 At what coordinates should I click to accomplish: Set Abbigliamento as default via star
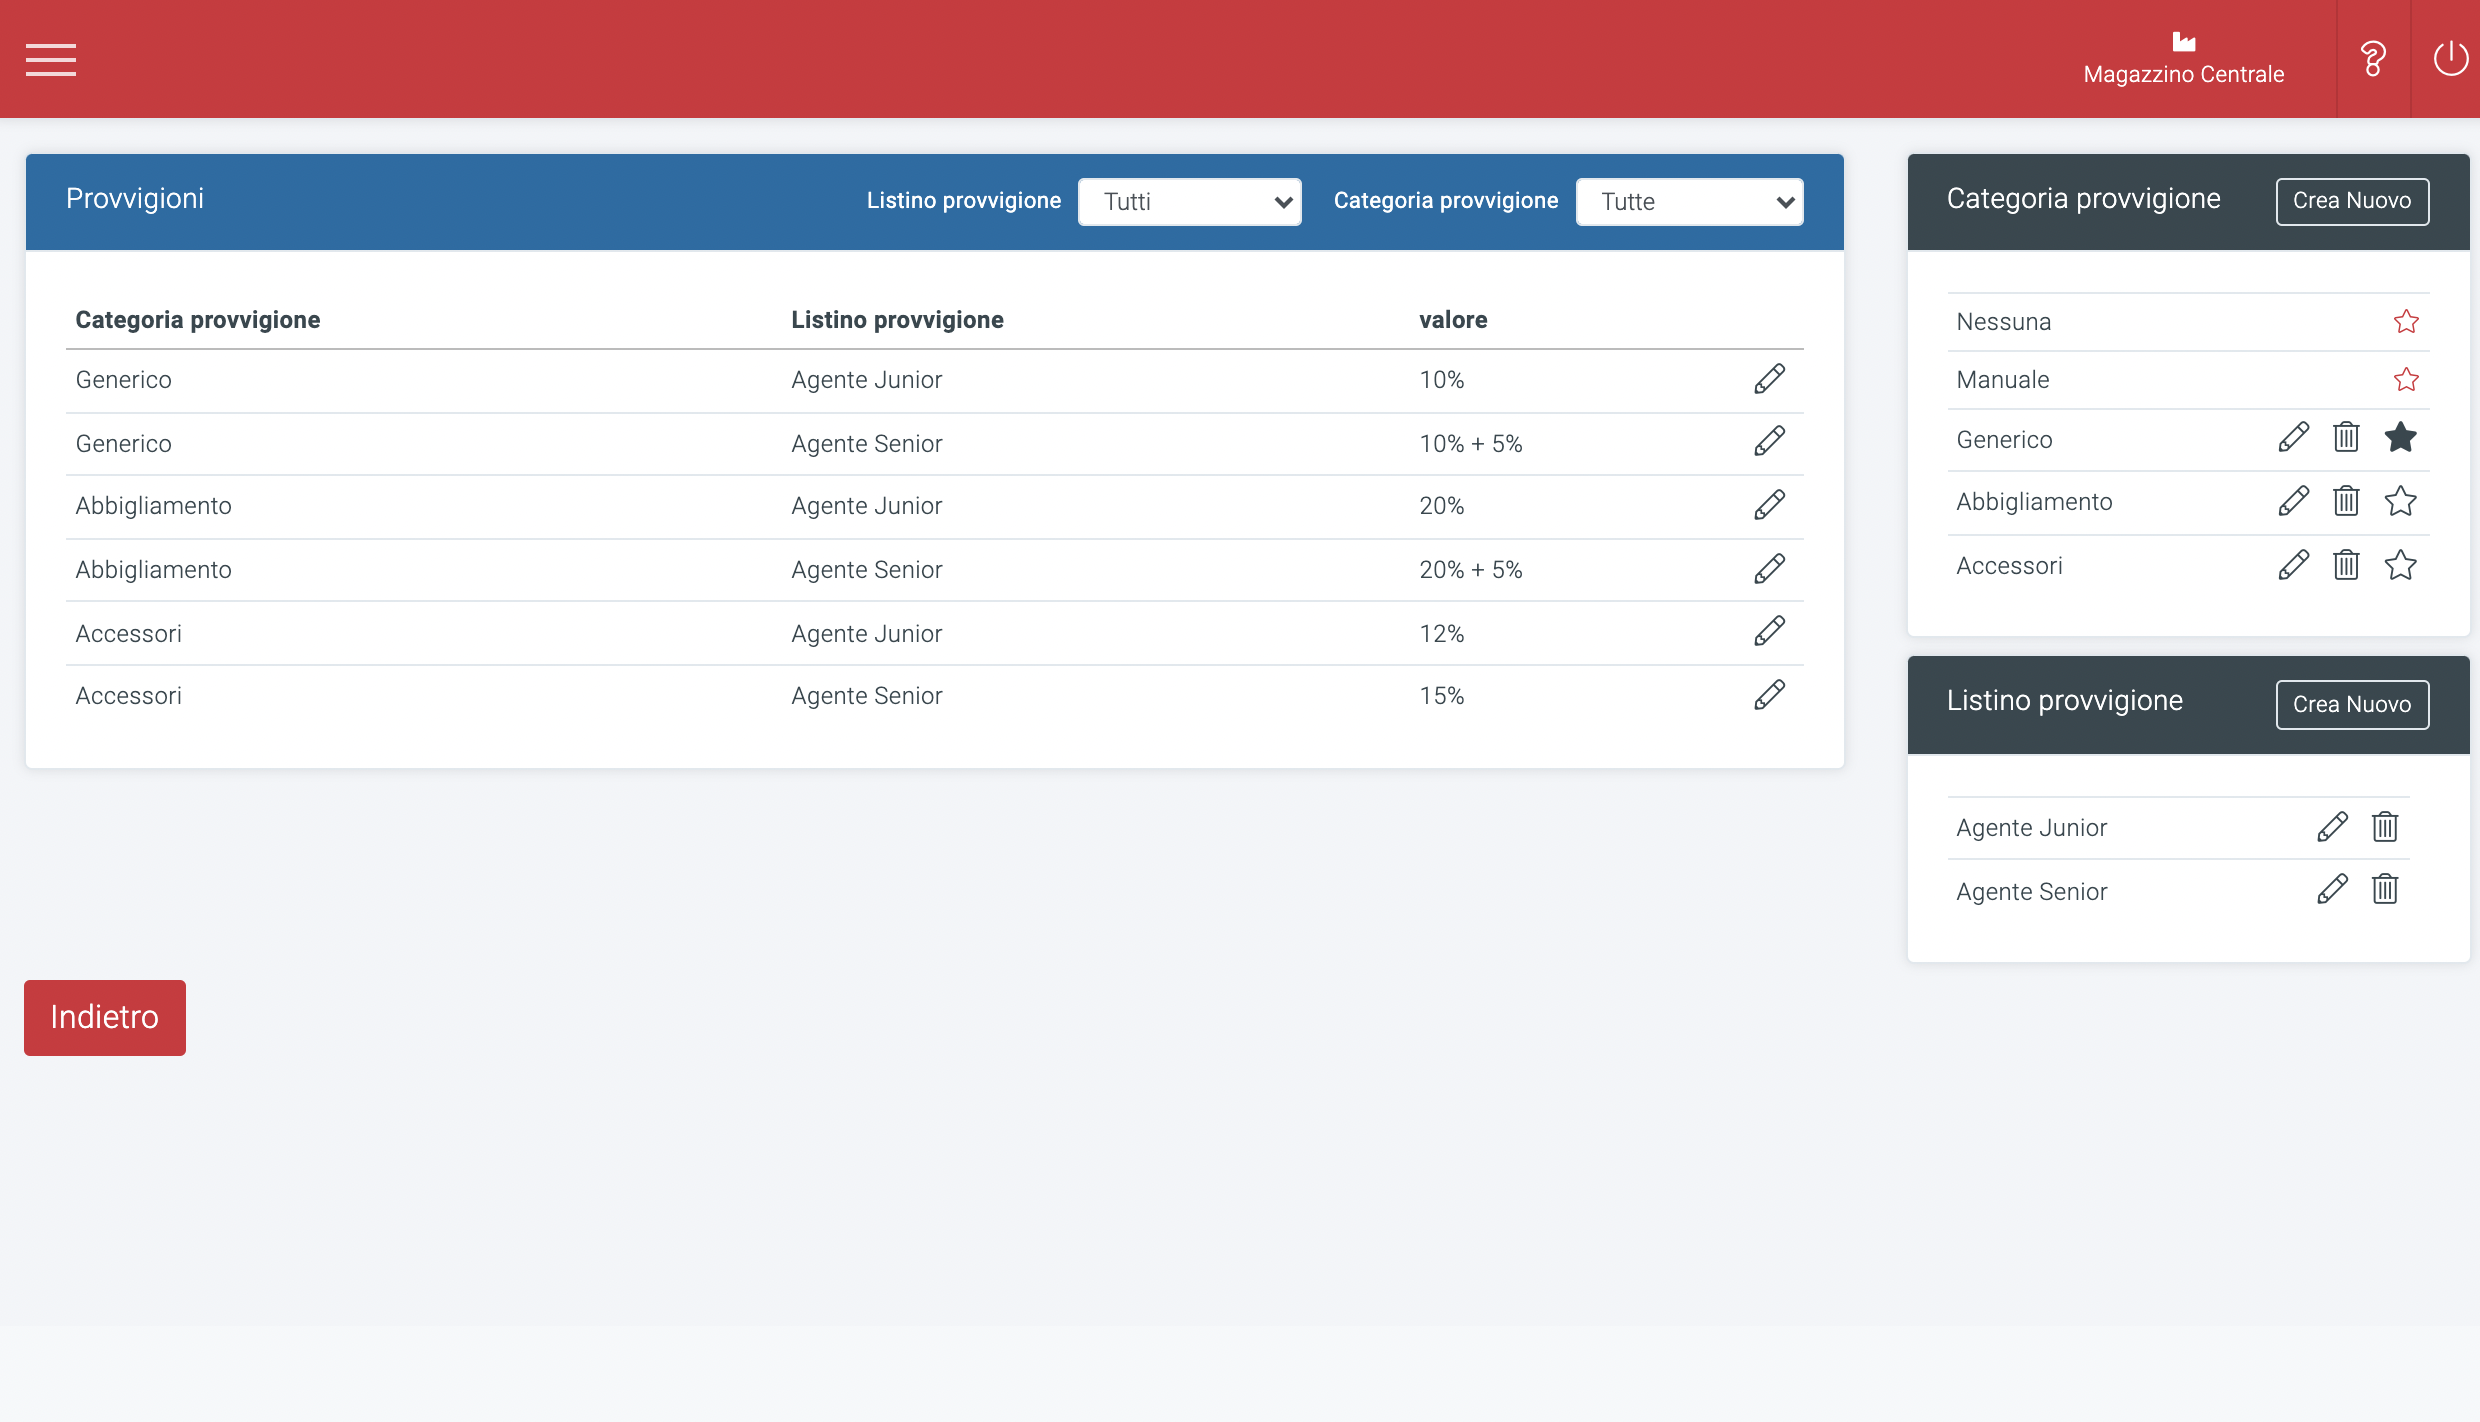2400,501
